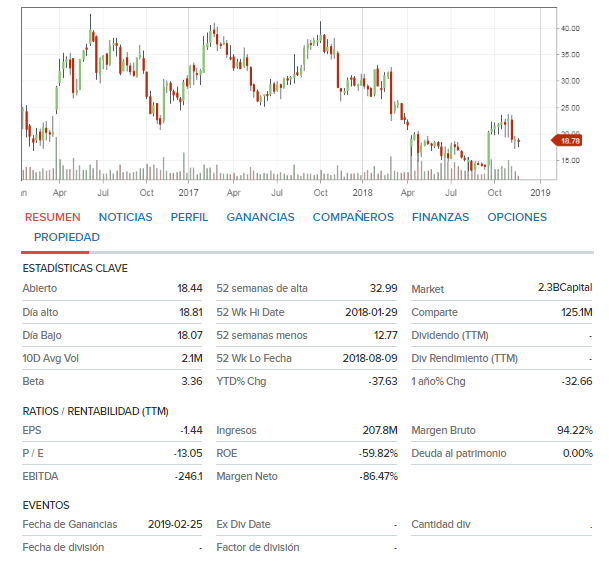Click the ROE value -59.82%
Viewport: 609px width, 576px height.
378,453
